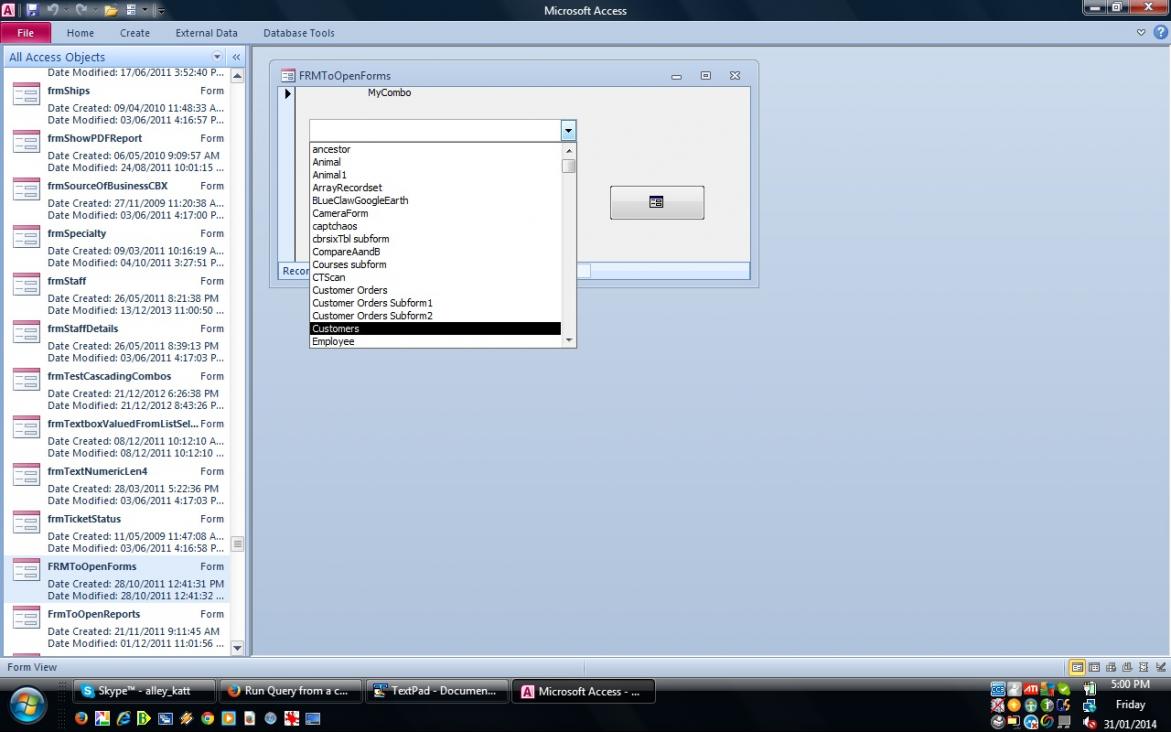Click inside the MyCombo text field
The image size is (1171, 732).
(435, 131)
